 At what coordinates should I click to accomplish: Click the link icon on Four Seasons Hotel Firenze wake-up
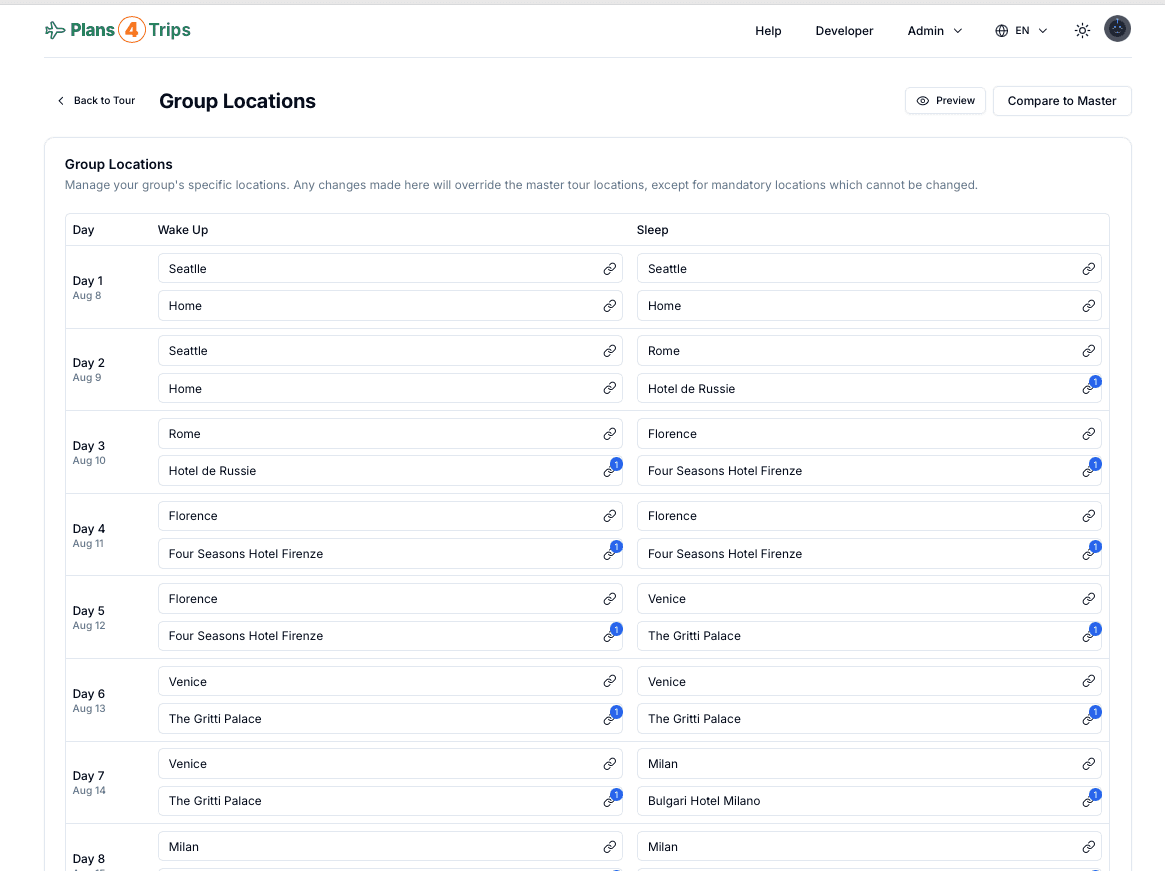610,553
